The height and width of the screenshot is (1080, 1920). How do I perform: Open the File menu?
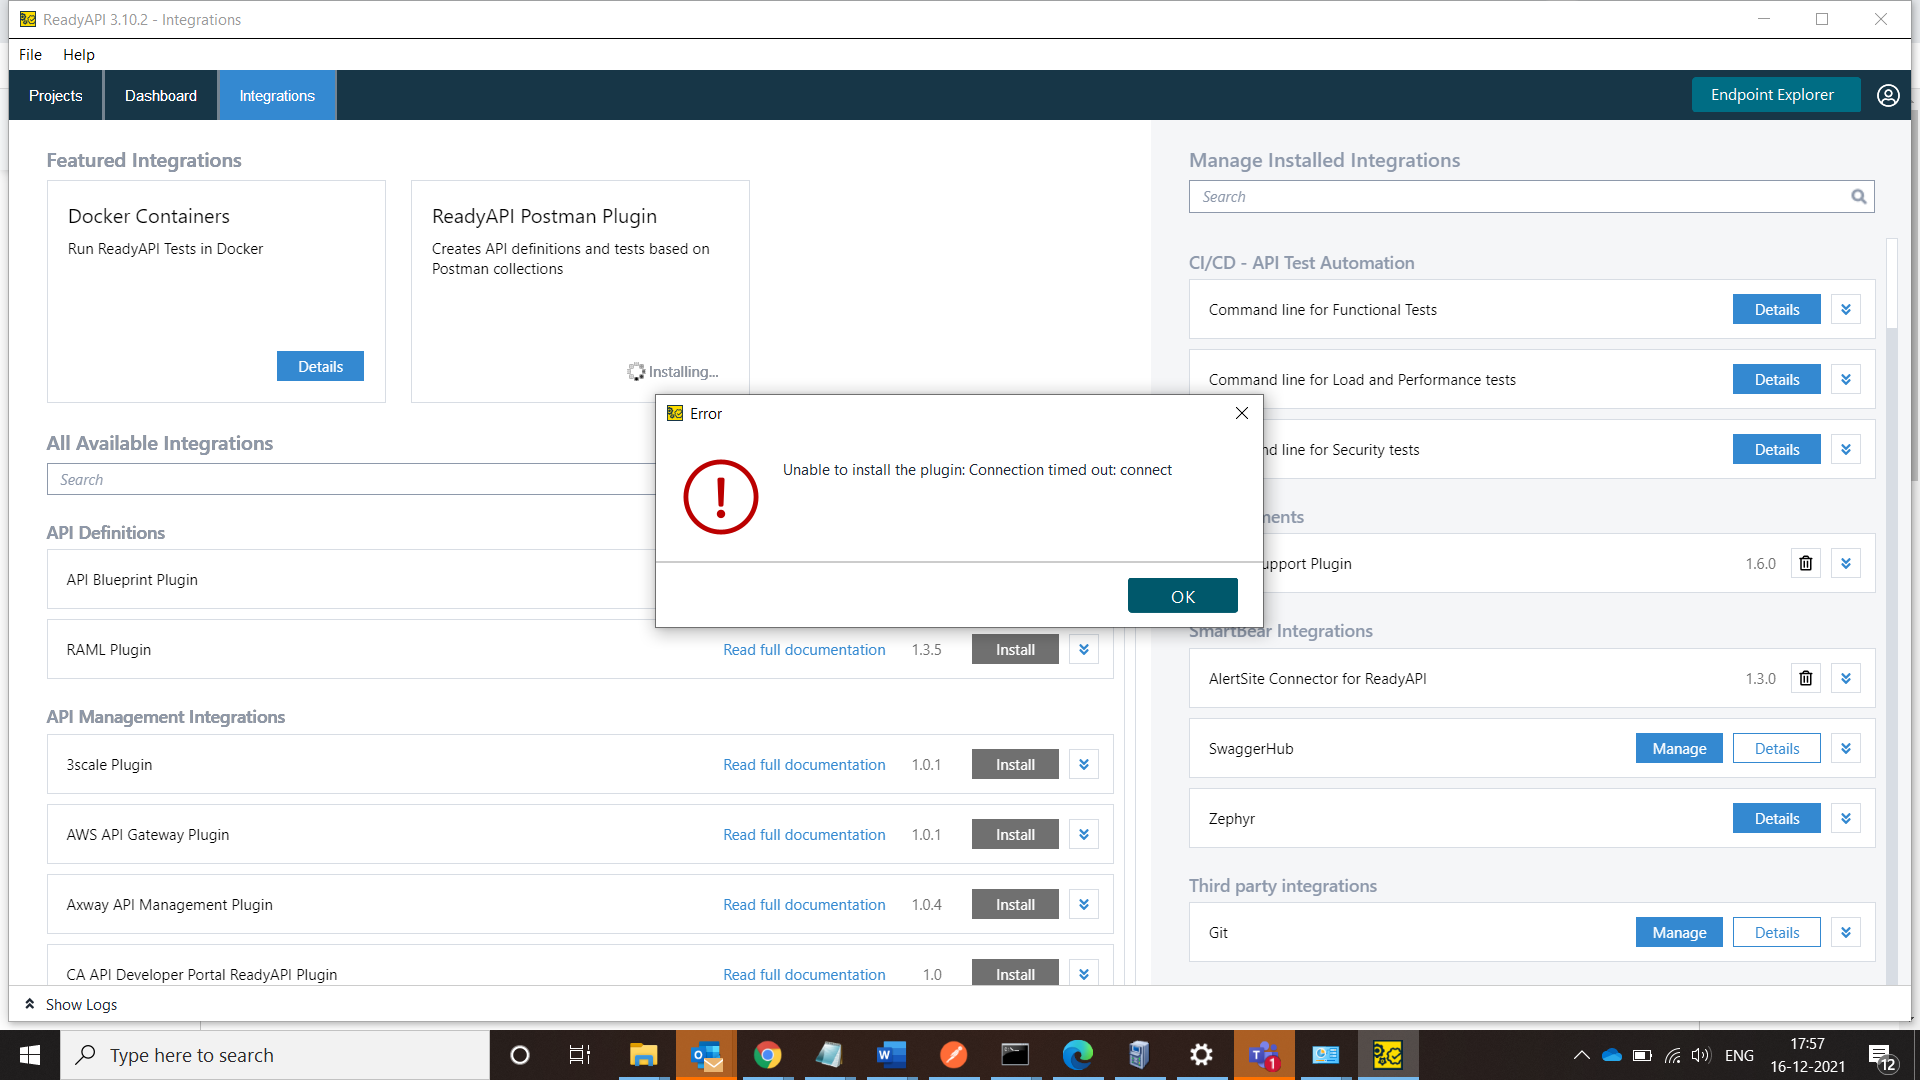(x=30, y=54)
